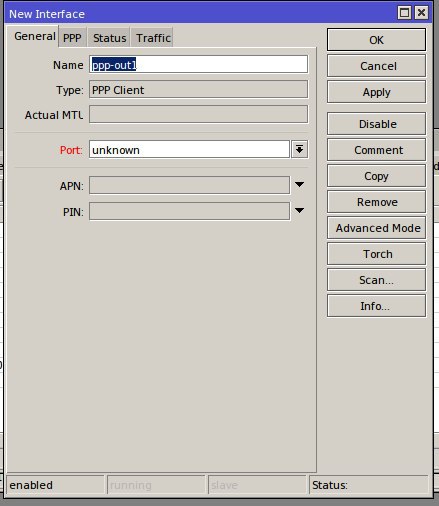This screenshot has height=506, width=439.
Task: Launch Torch for this interface
Action: click(x=376, y=254)
